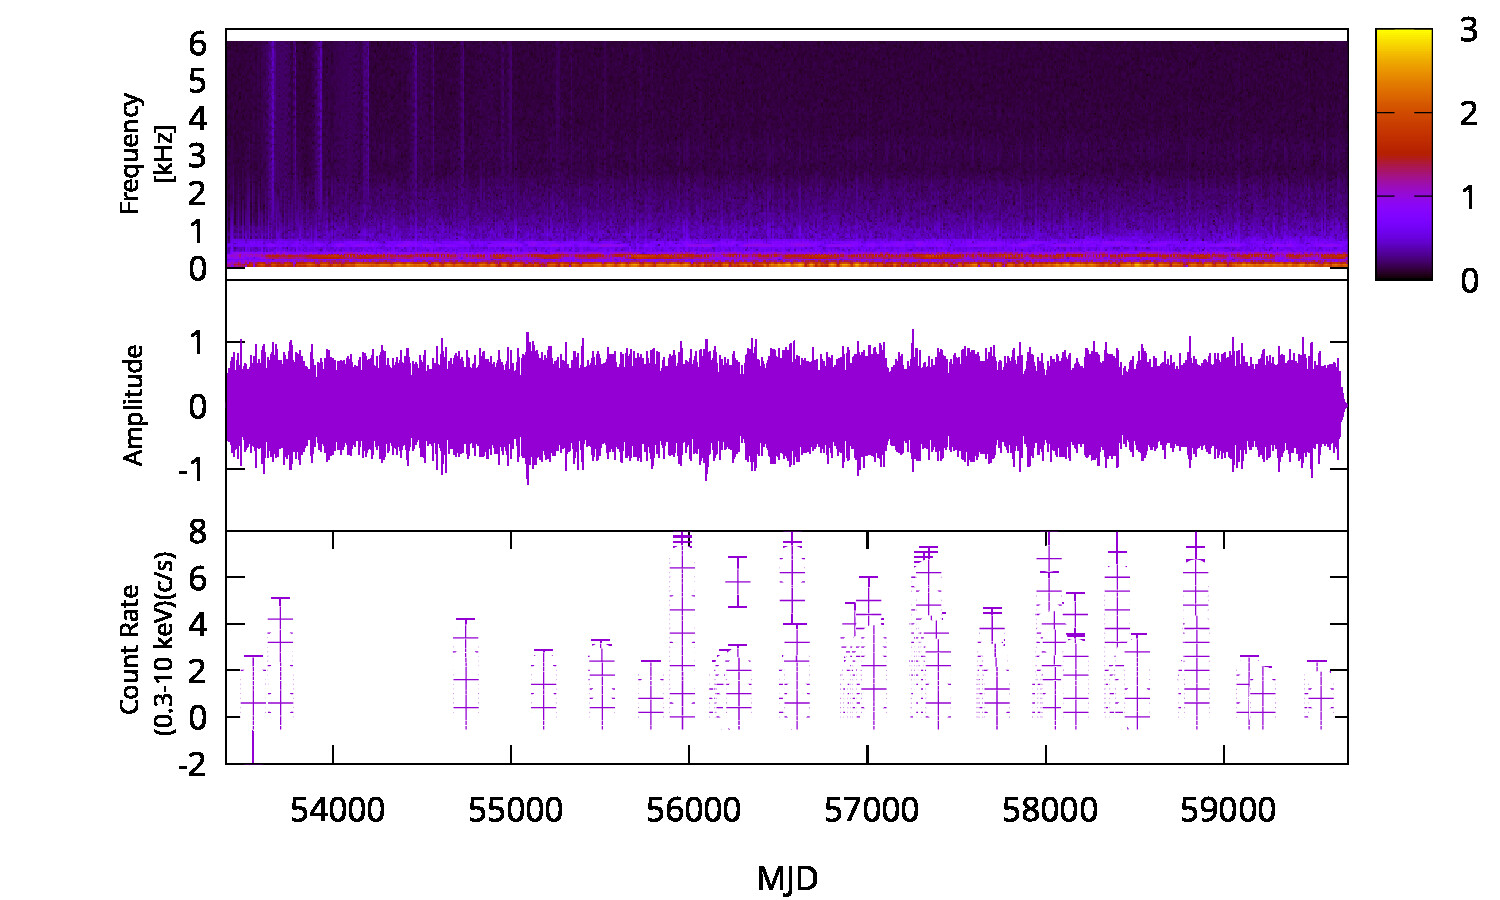Screen dimensions: 1500x900
Task: Click the frequency tick label 6
Action: pos(198,43)
